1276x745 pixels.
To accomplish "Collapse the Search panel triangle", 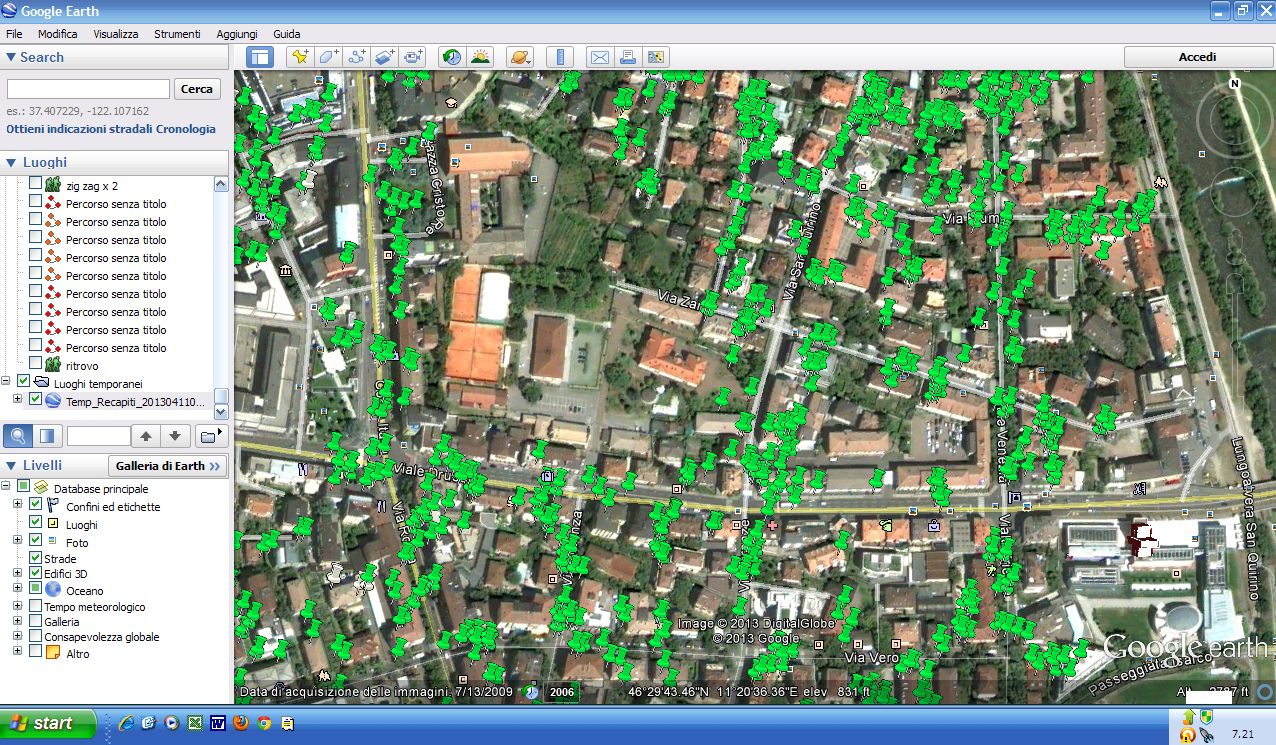I will point(11,57).
